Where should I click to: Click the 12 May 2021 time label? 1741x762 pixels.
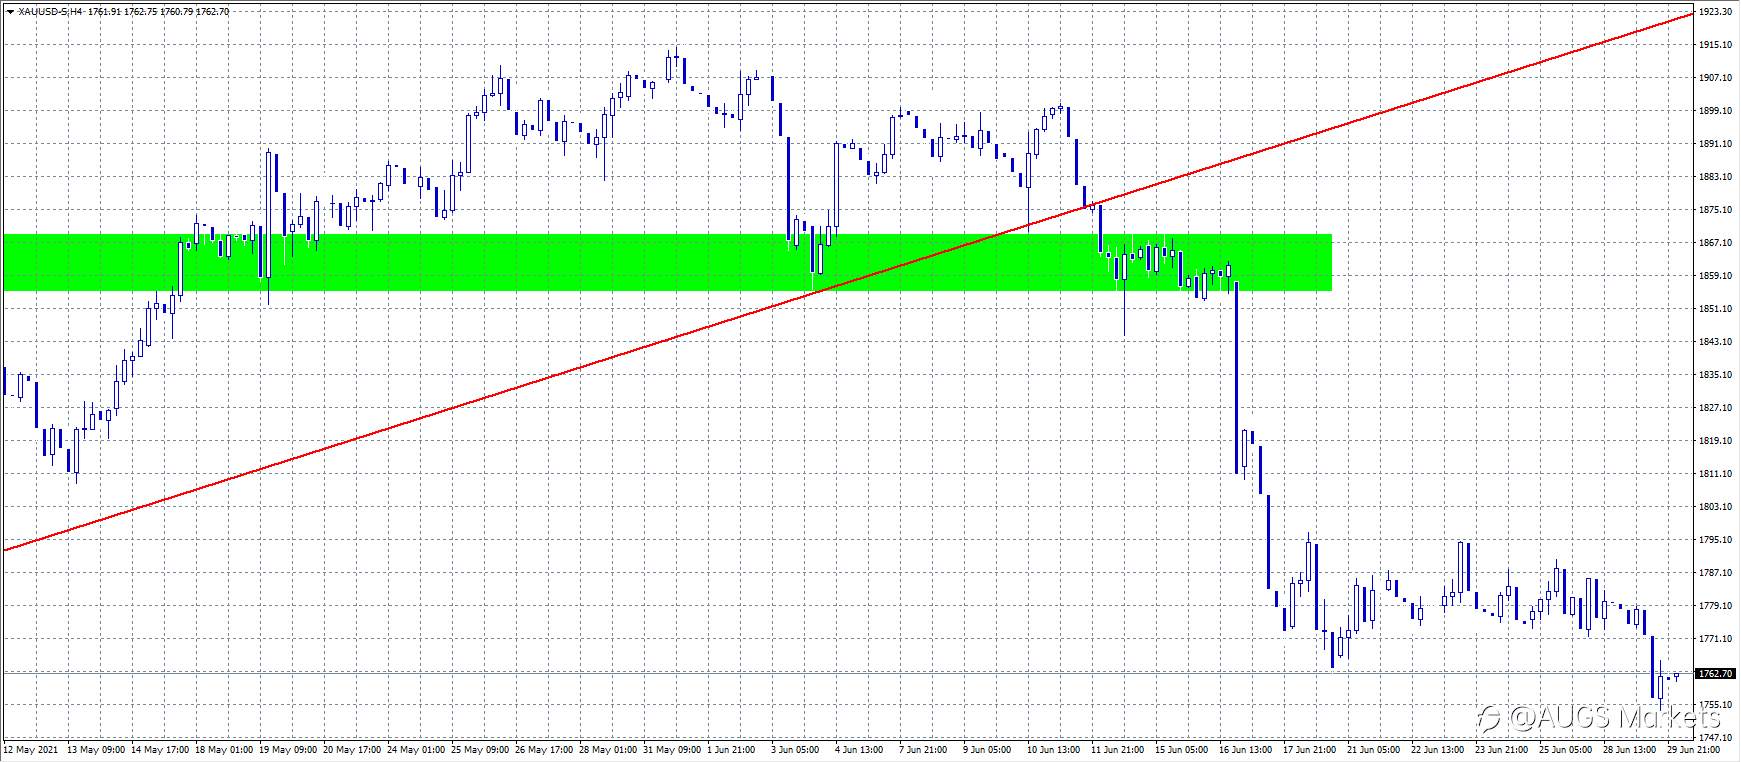coord(28,750)
